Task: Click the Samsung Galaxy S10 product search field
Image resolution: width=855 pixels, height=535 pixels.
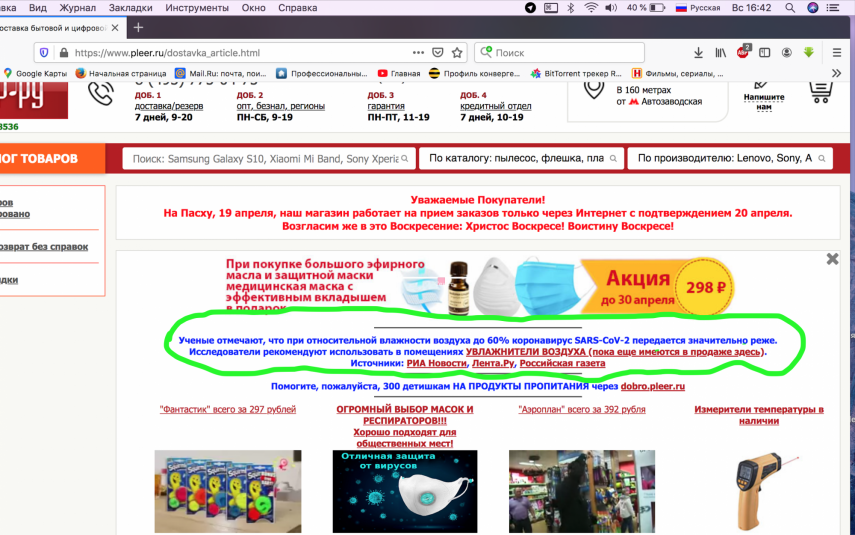Action: 269,159
